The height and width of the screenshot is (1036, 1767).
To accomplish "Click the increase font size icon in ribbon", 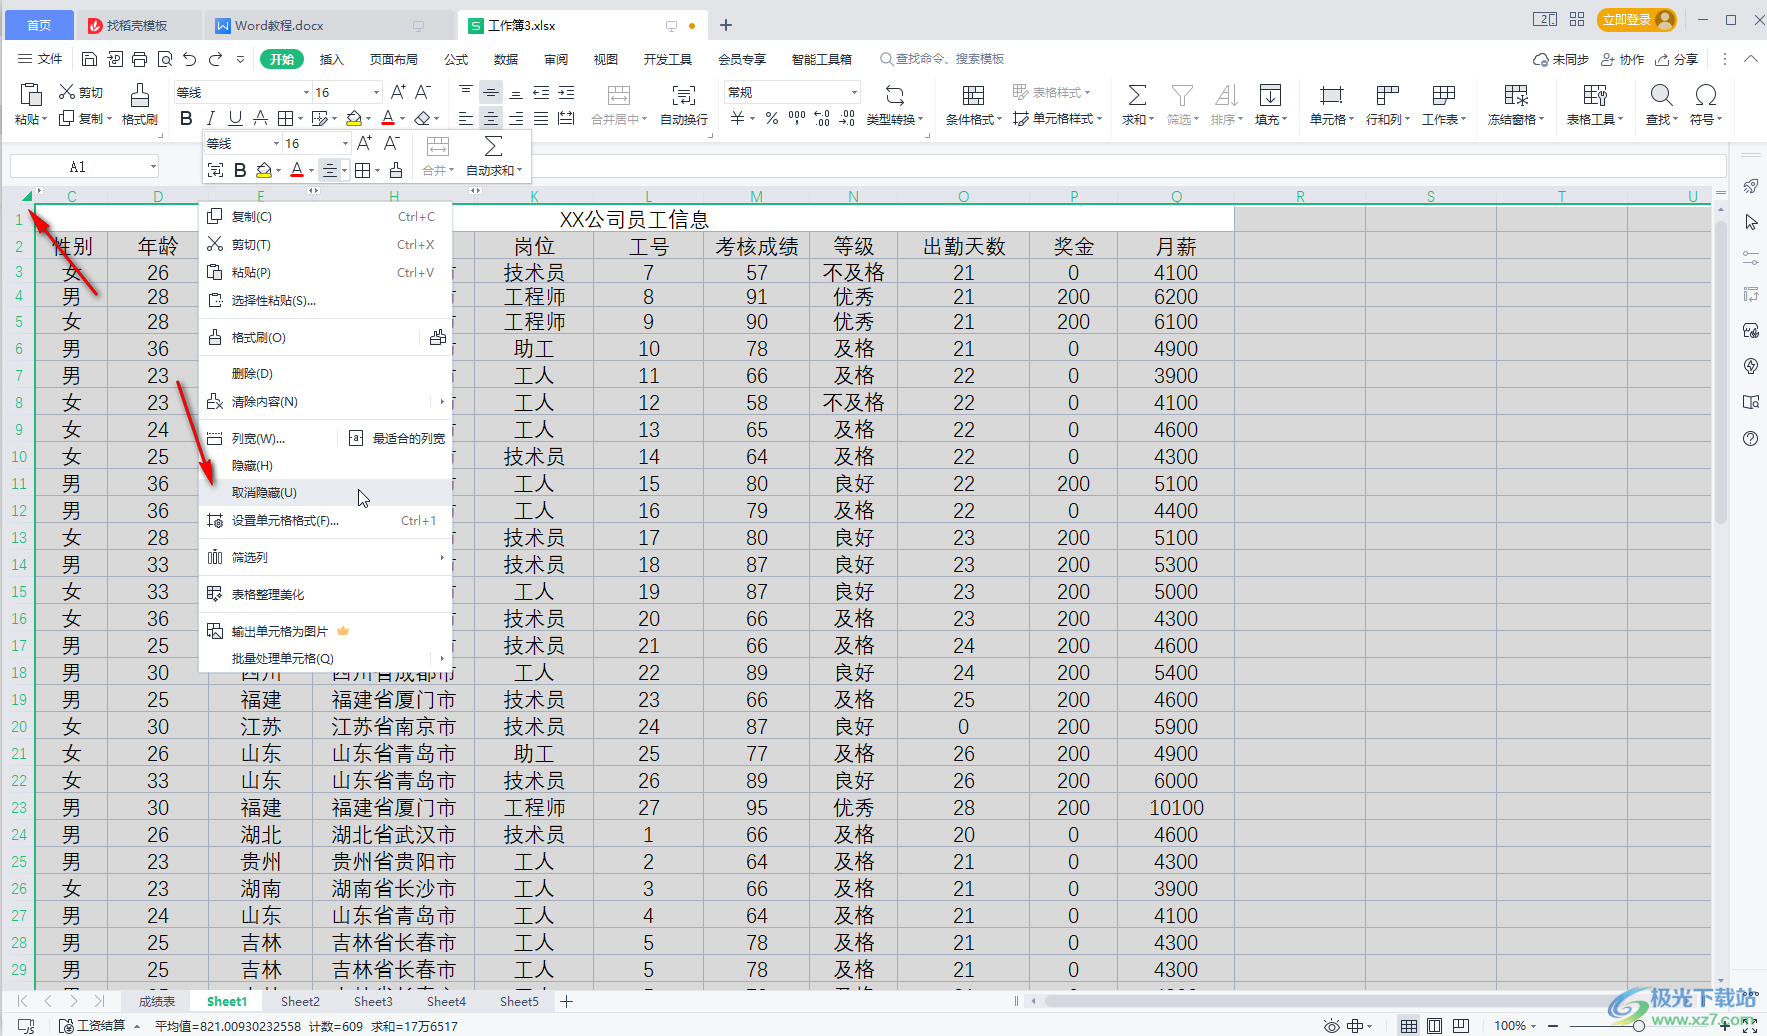I will click(398, 92).
